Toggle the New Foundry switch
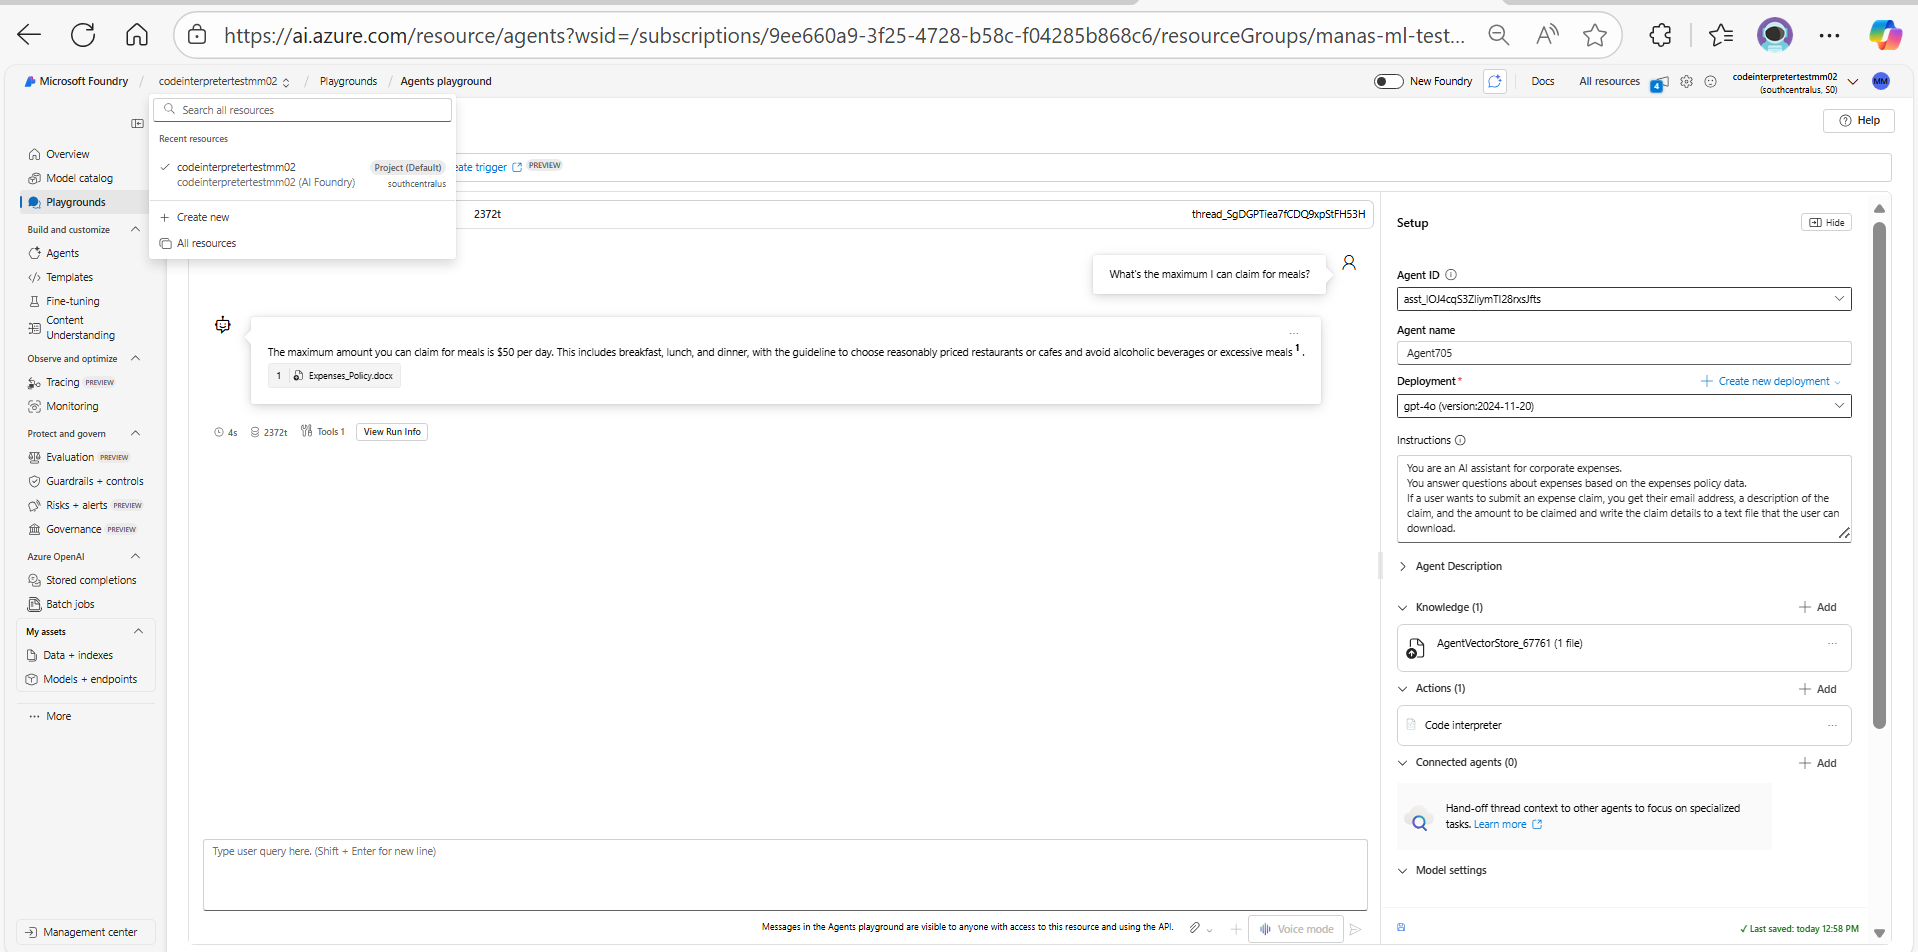 coord(1389,81)
